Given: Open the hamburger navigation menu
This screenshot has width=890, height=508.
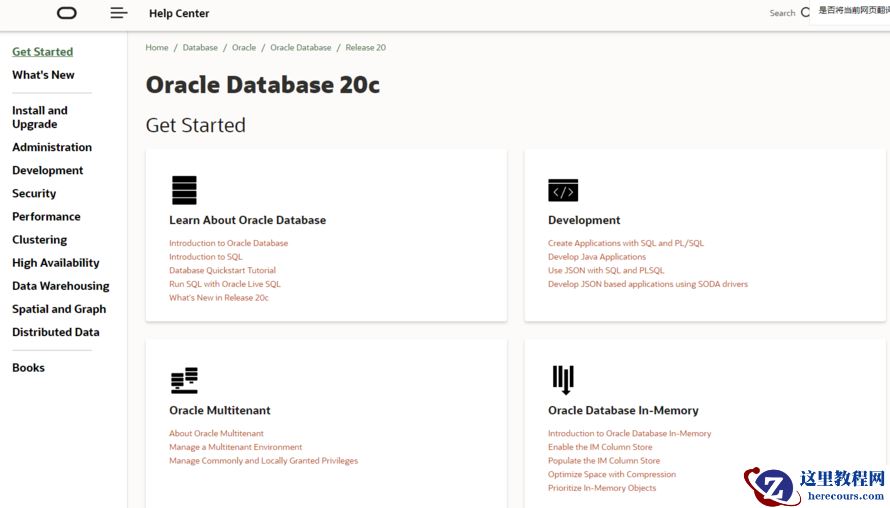Looking at the screenshot, I should click(x=119, y=13).
